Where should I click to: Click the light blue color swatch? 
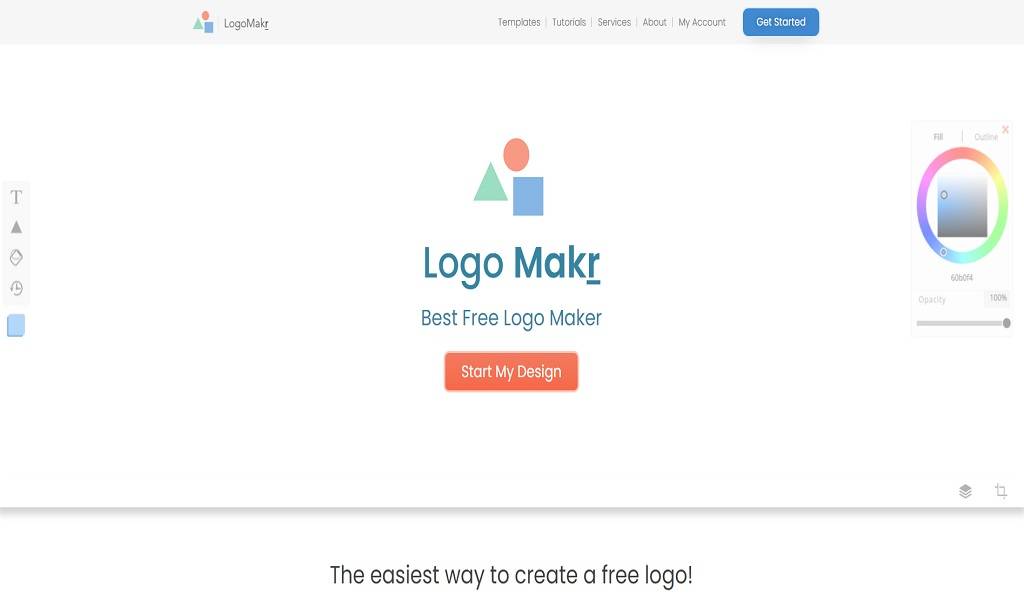pos(16,325)
